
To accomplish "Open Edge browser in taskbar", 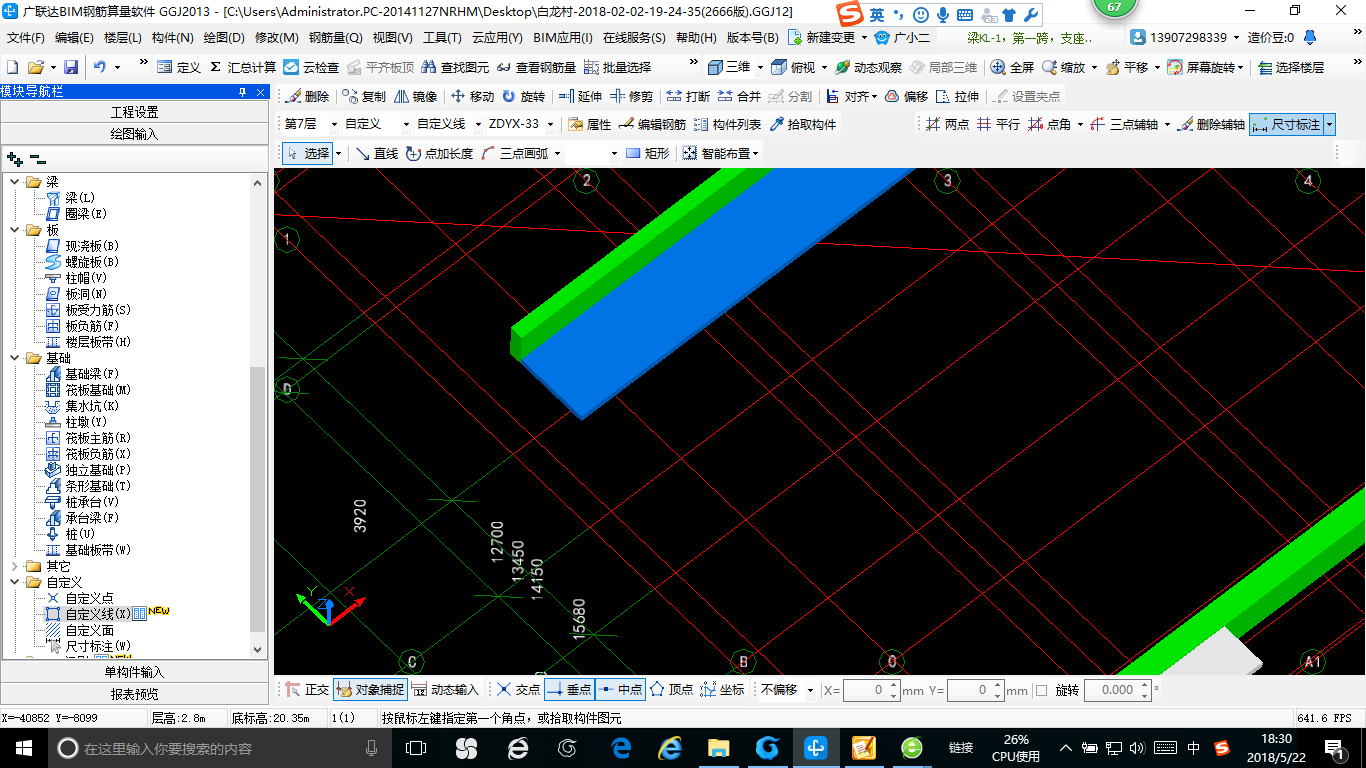I will click(621, 747).
